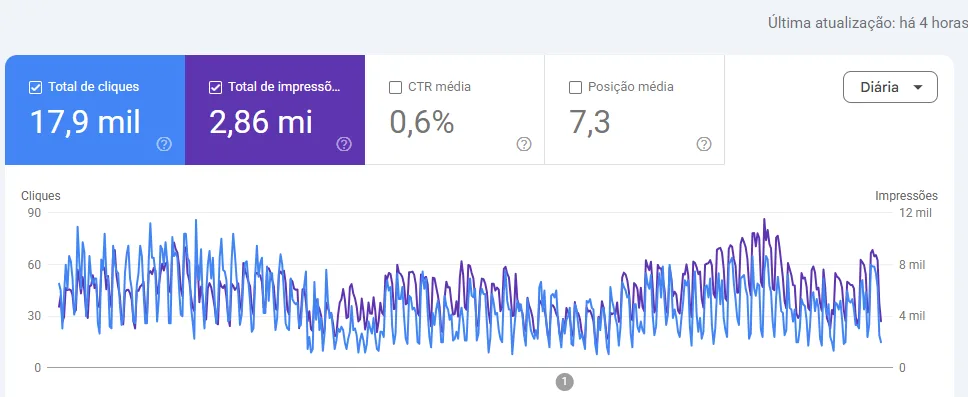The image size is (968, 397).
Task: Click the 4 mil axis value
Action: pos(912,316)
